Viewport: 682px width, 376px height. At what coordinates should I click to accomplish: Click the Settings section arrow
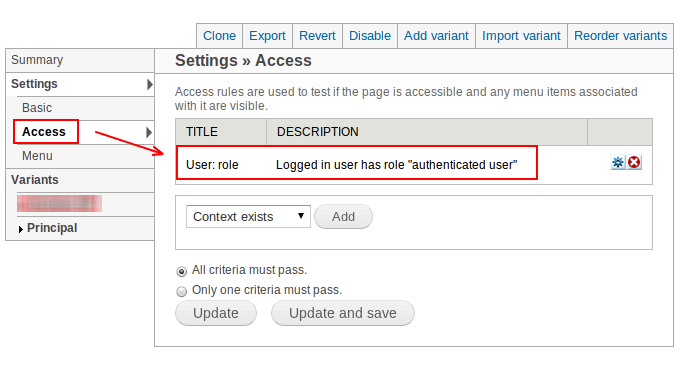150,84
